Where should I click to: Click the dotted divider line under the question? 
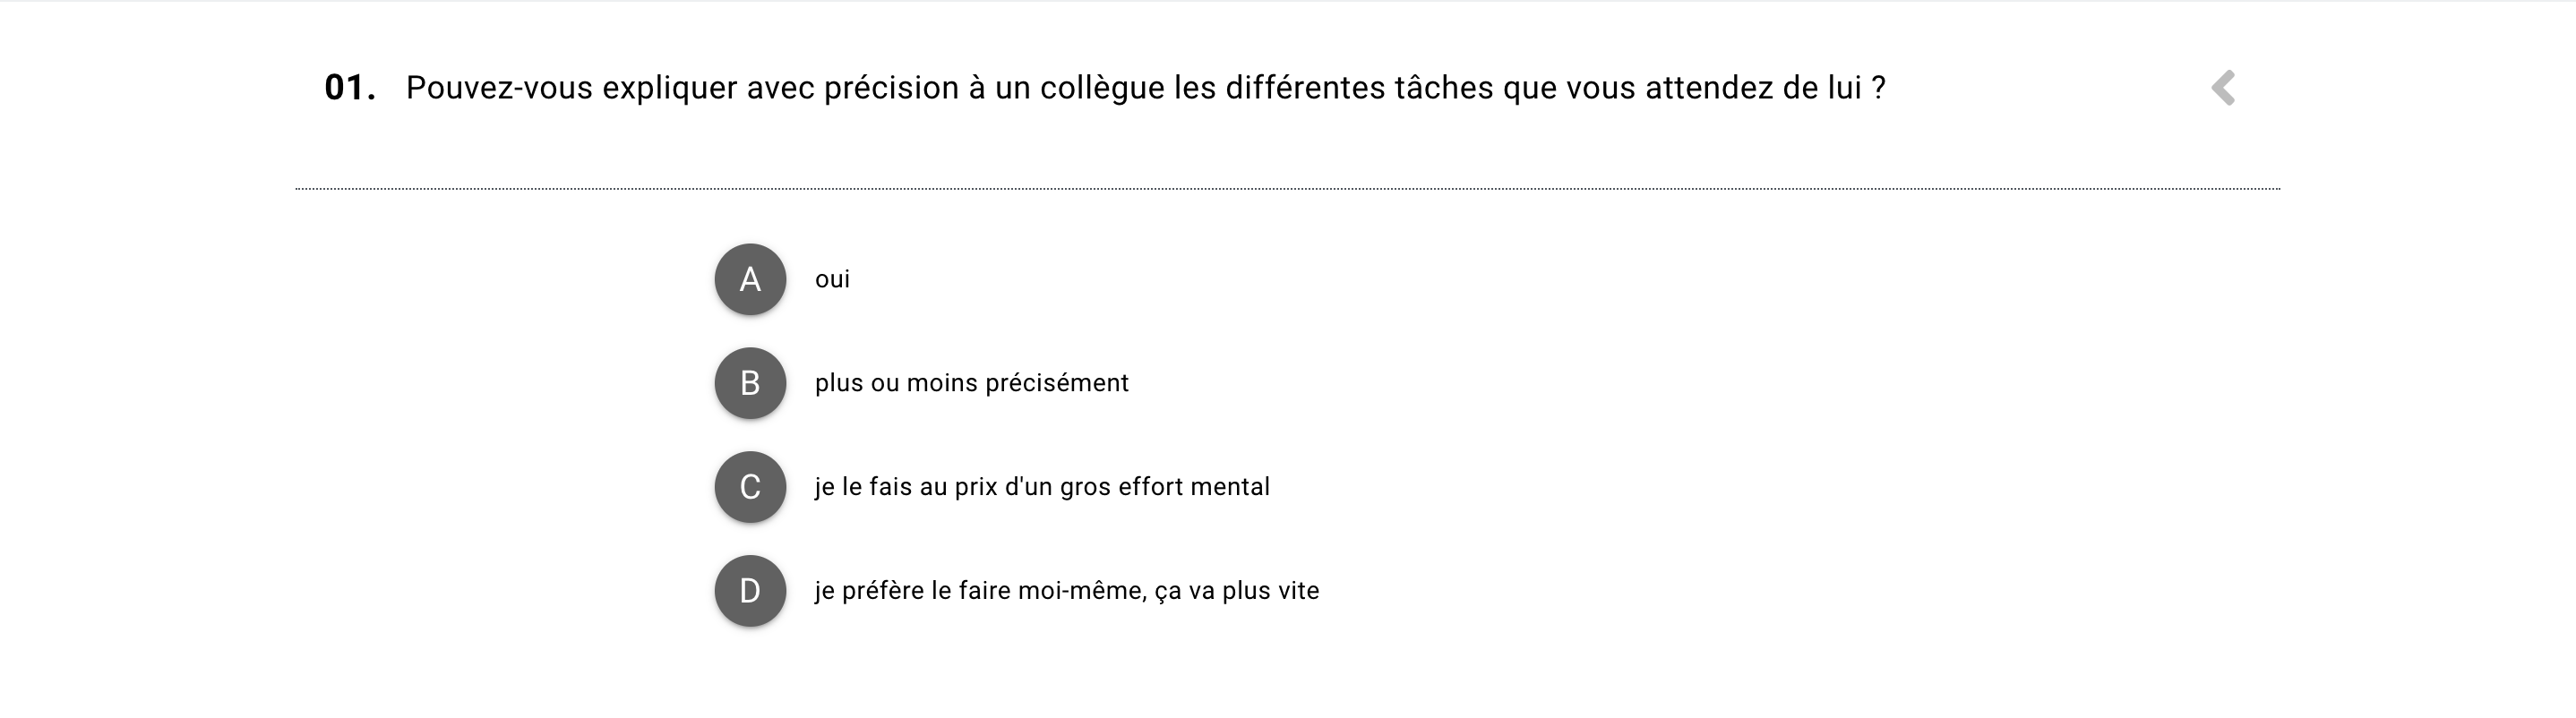(x=1287, y=188)
